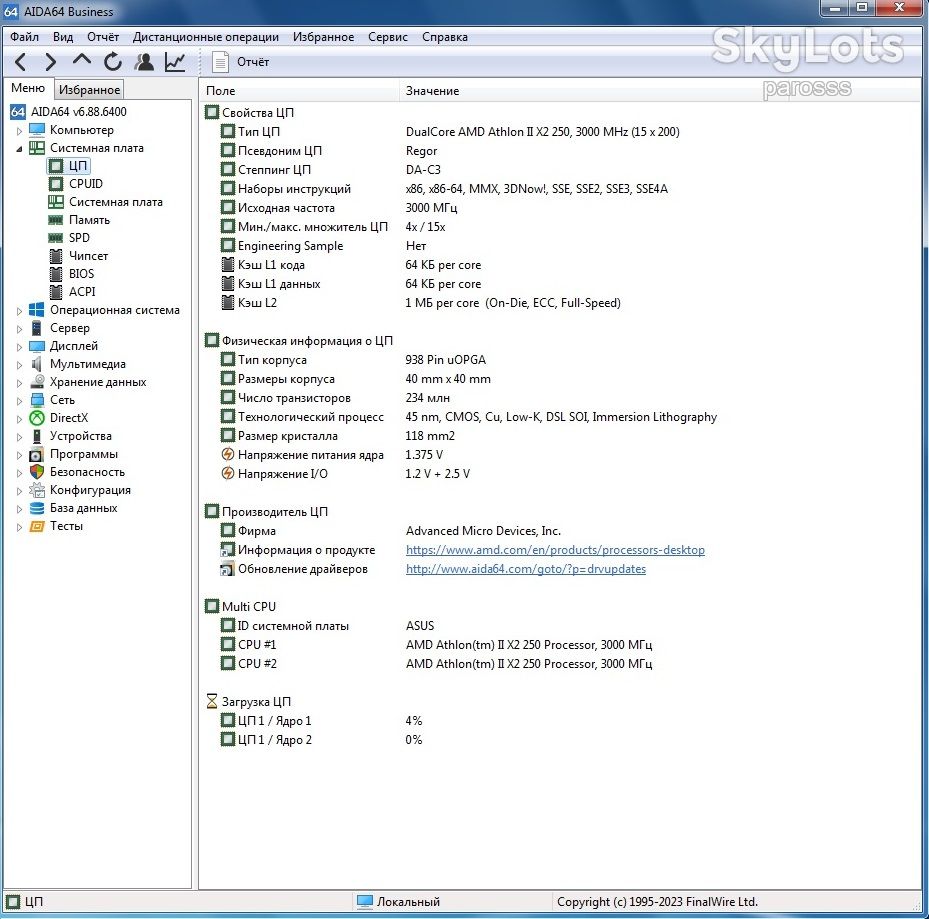The height and width of the screenshot is (919, 929).
Task: Select the Размер кристалла row
Action: click(560, 436)
